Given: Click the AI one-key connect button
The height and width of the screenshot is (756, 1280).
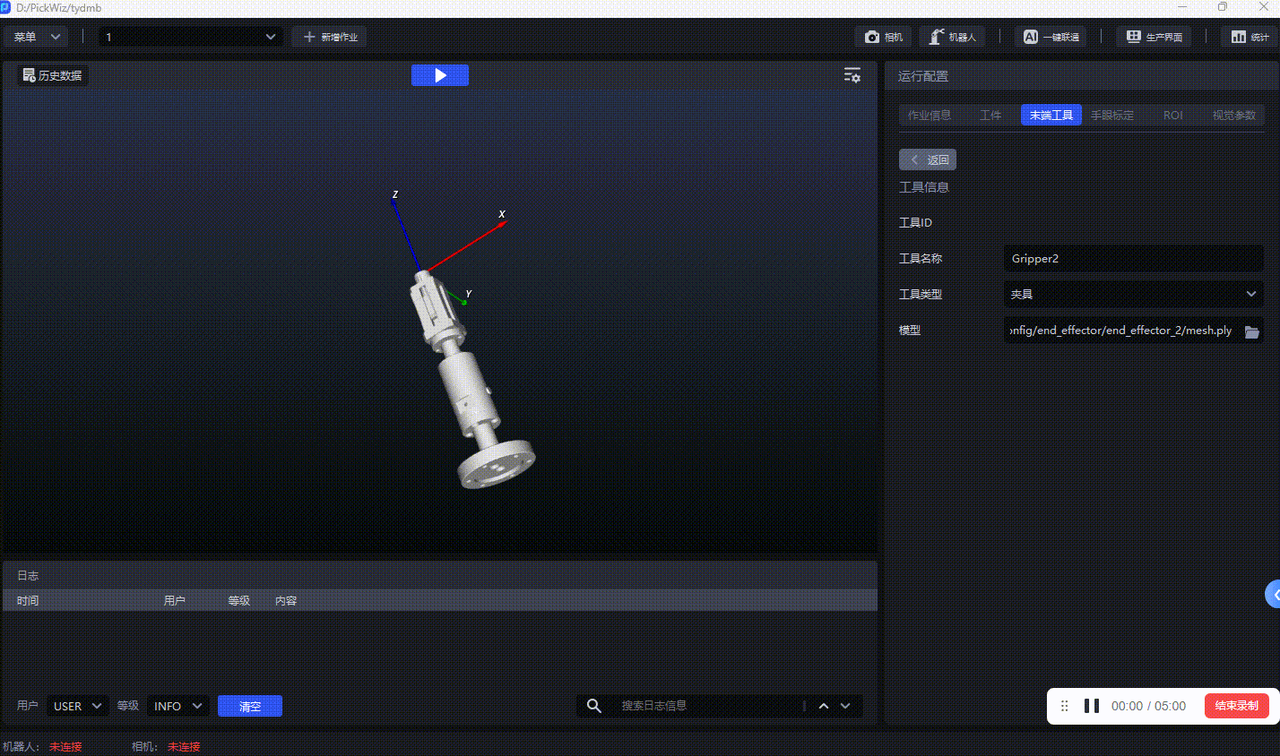Looking at the screenshot, I should [1050, 37].
